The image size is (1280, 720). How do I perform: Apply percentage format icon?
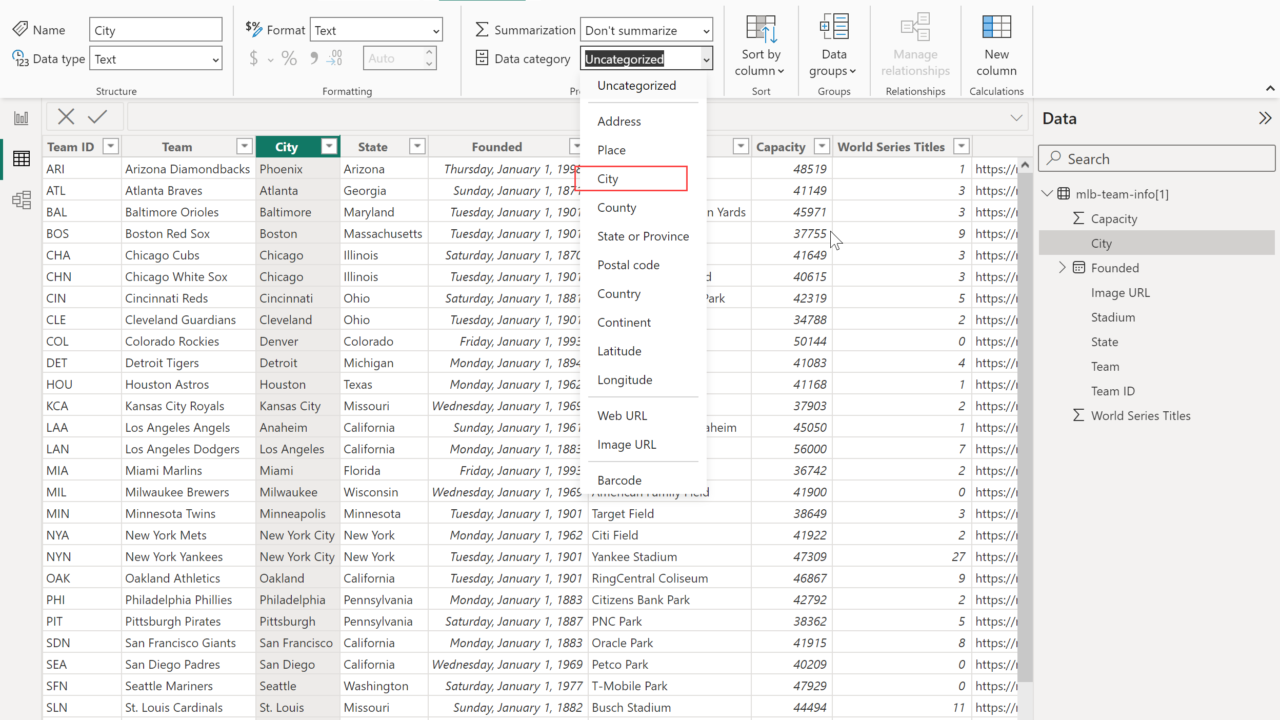click(289, 59)
